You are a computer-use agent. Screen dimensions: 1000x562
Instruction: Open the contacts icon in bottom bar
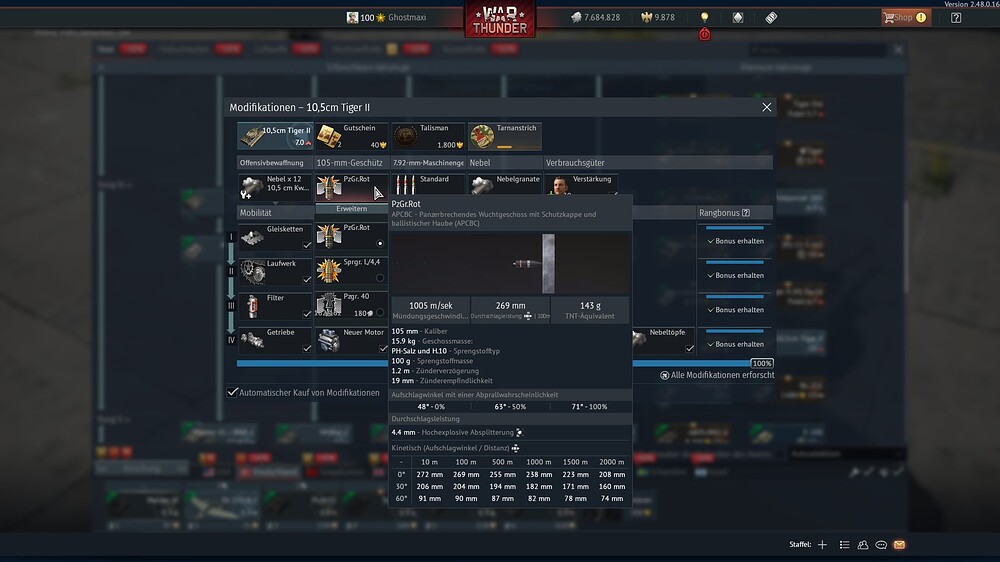(863, 545)
